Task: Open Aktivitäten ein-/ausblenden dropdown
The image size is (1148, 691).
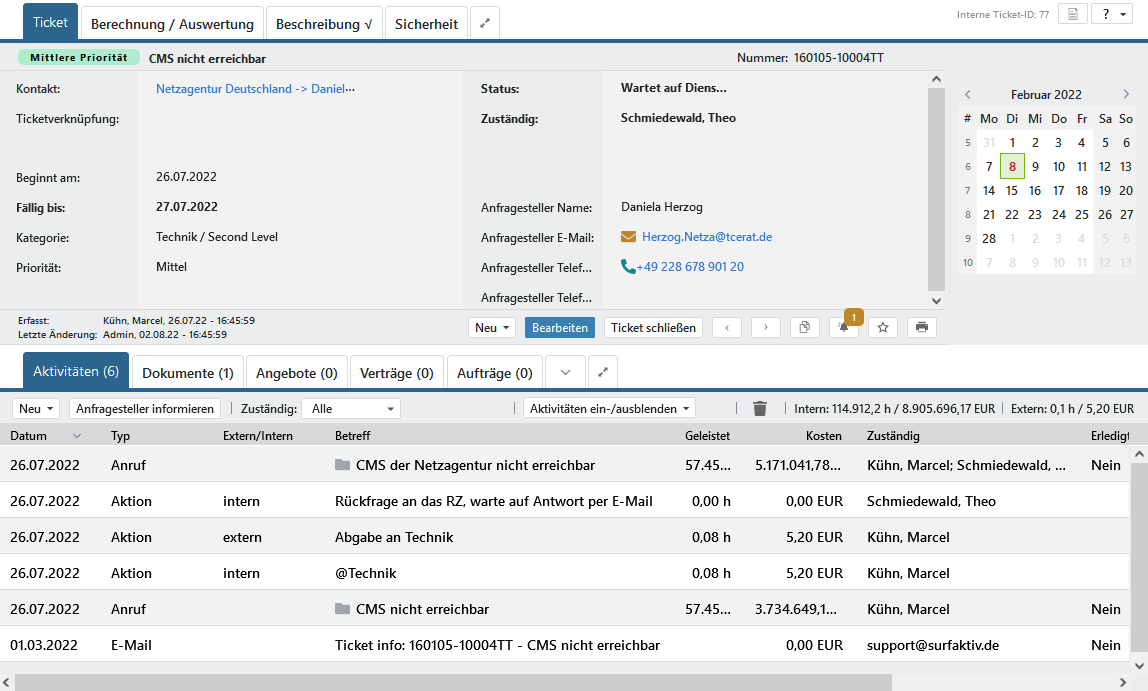Action: (609, 408)
